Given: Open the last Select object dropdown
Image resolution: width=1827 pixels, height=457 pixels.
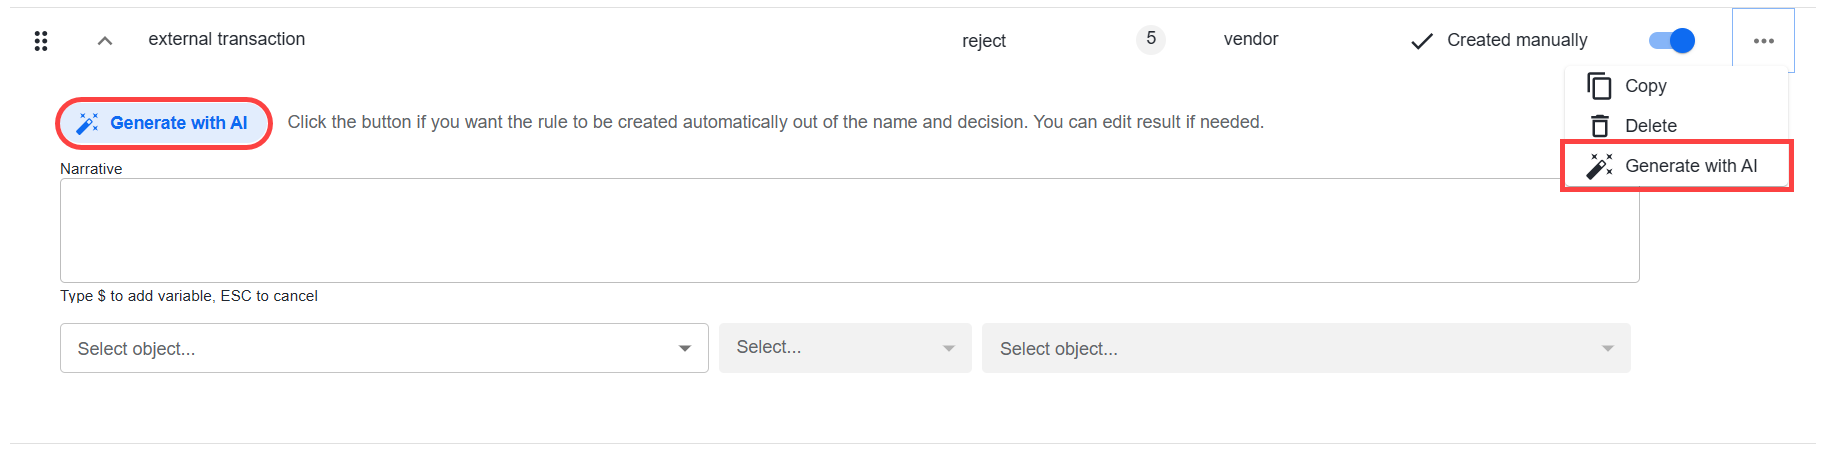Looking at the screenshot, I should click(x=1306, y=348).
